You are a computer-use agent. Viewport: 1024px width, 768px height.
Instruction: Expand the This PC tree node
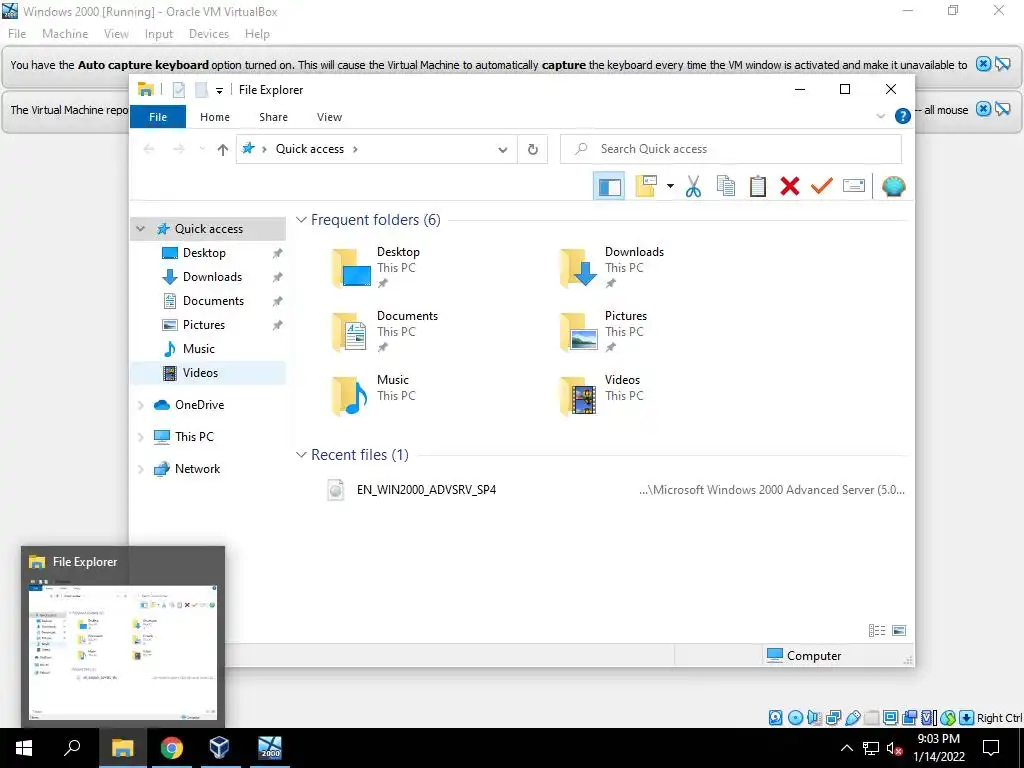(140, 437)
